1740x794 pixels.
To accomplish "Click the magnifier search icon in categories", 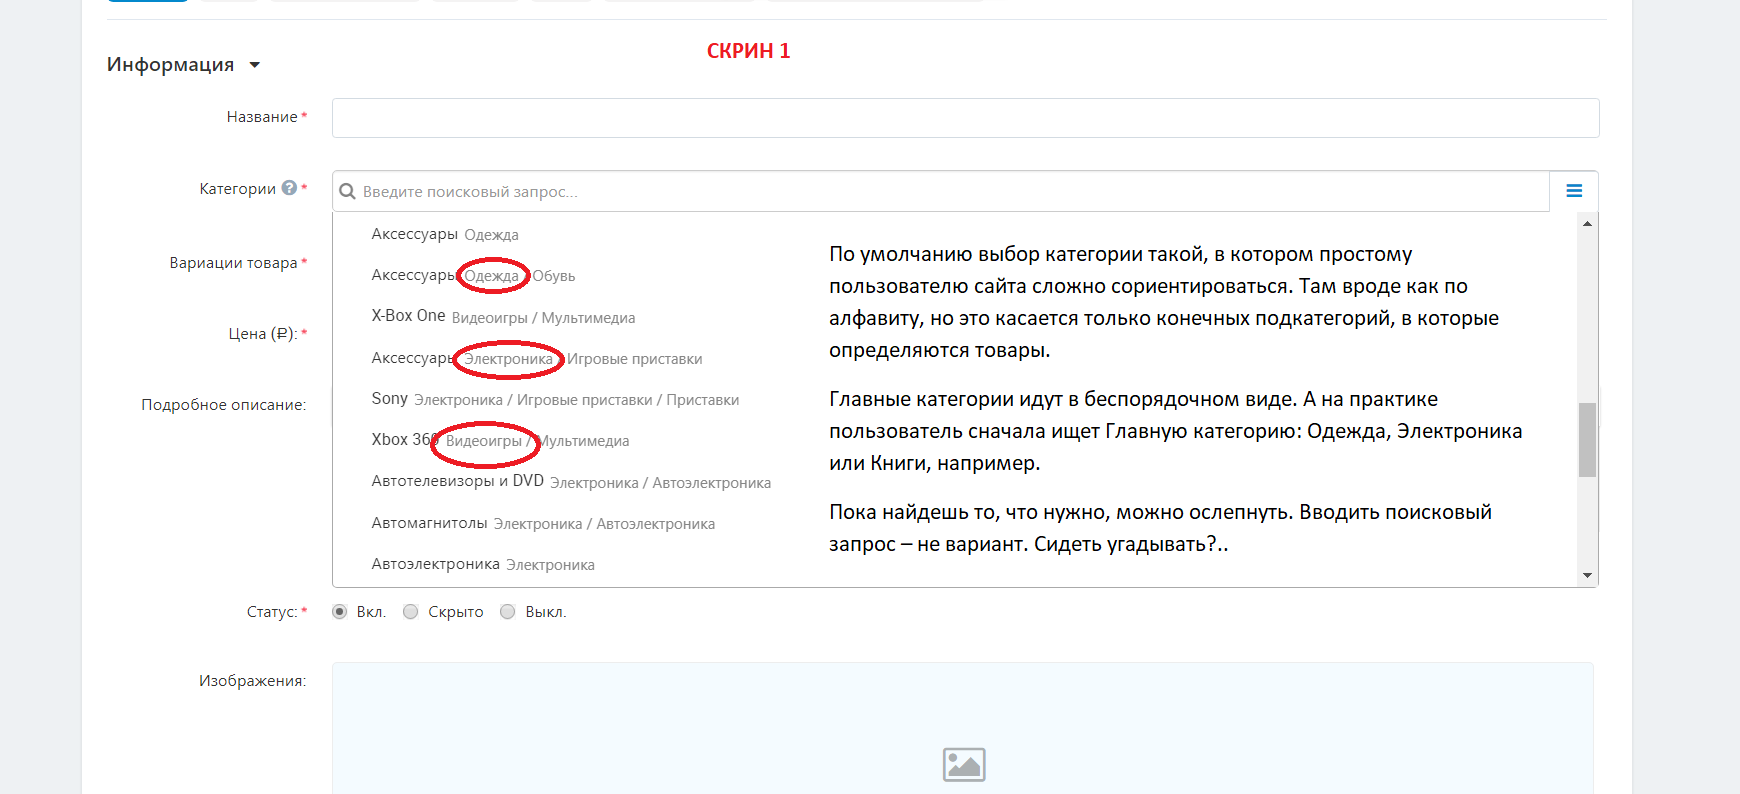I will coord(347,191).
